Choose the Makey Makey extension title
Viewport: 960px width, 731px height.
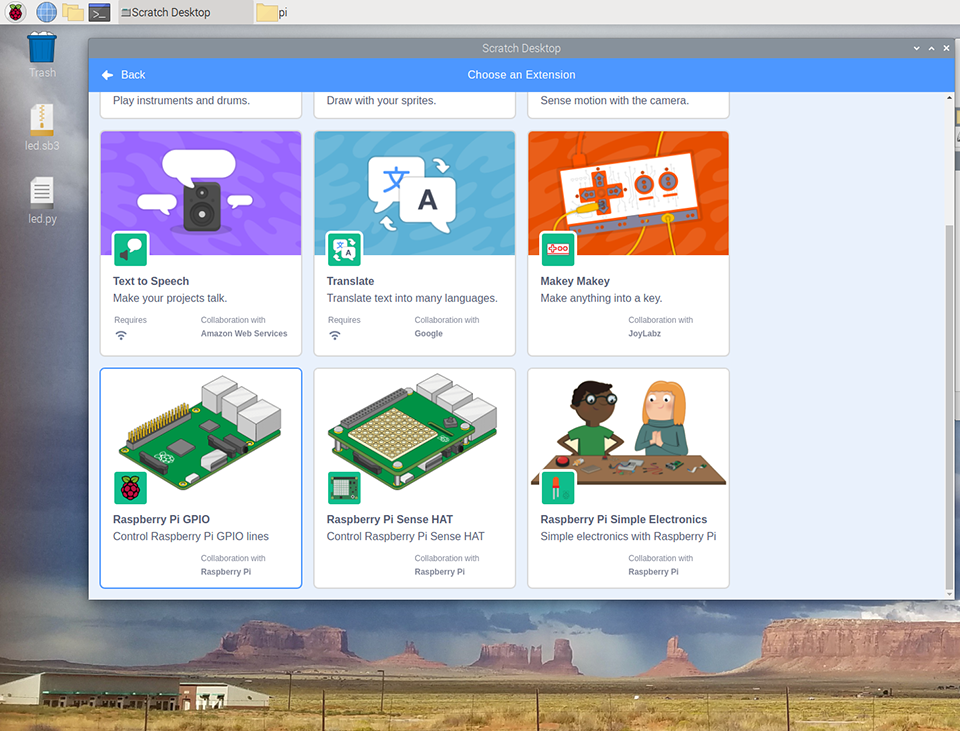click(x=575, y=281)
